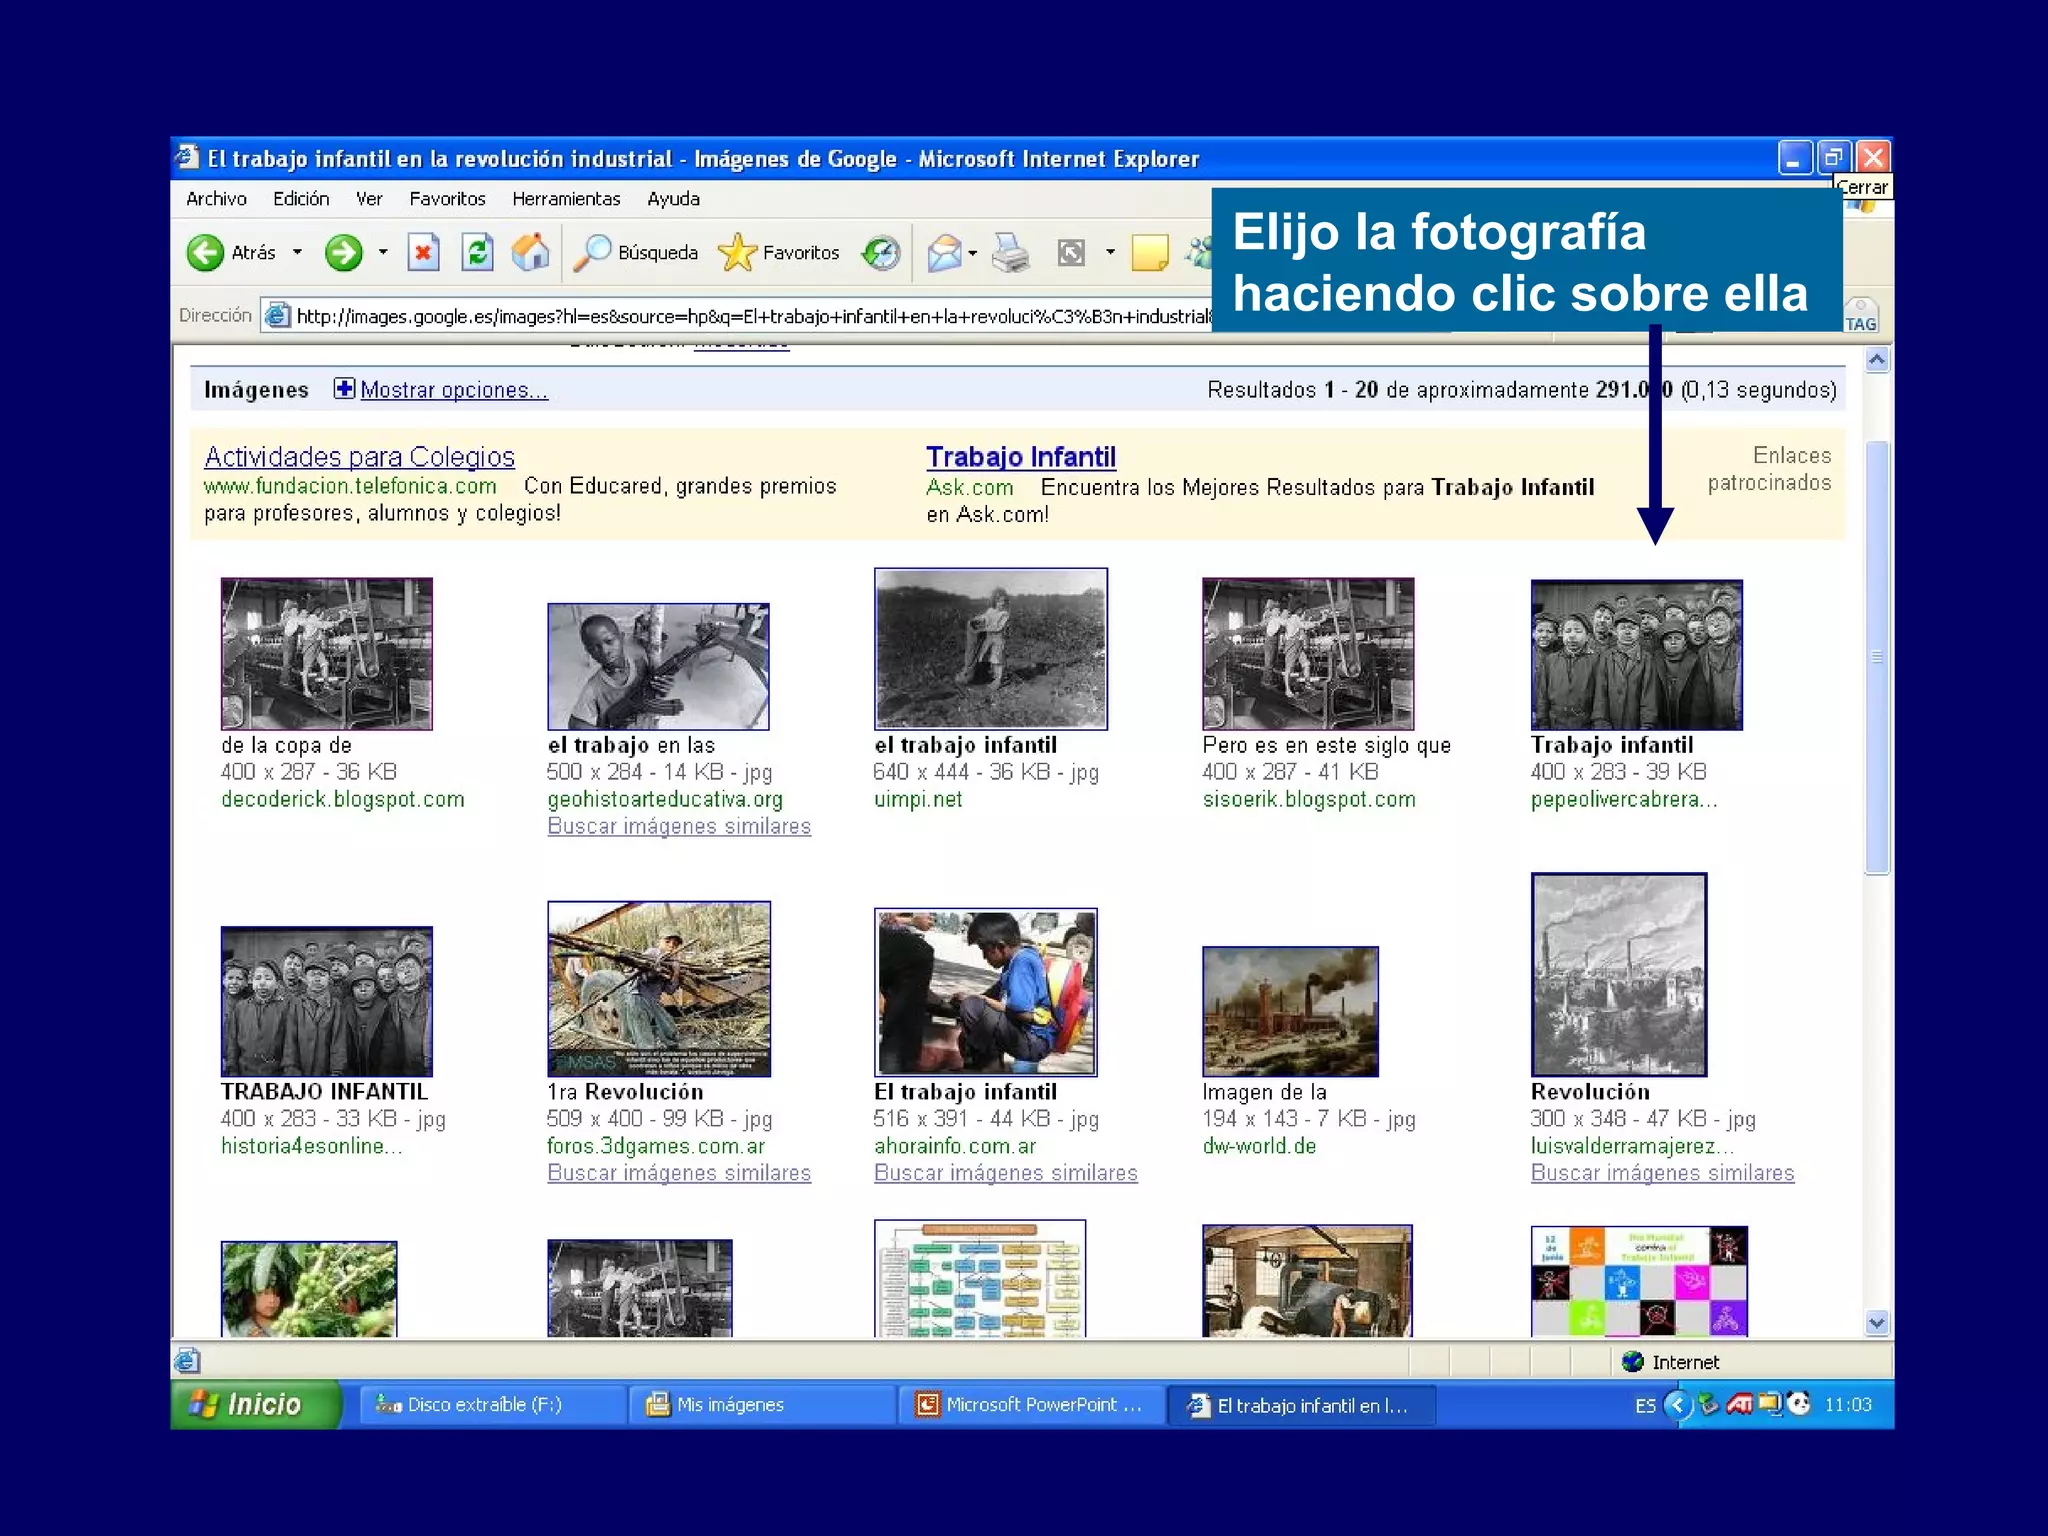
Task: Open the Favoritos star icon
Action: point(738,253)
